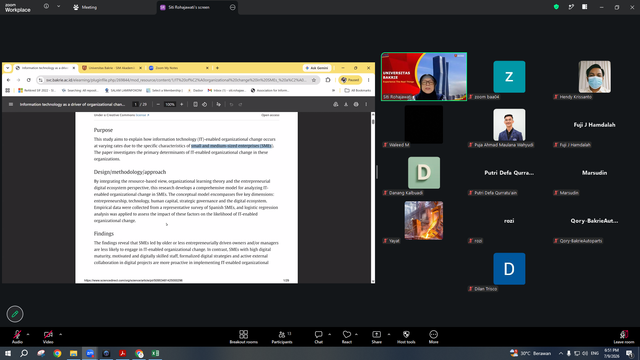640x360 pixels.
Task: Click the PDF viewer vertical scrollbar
Action: tap(373, 198)
